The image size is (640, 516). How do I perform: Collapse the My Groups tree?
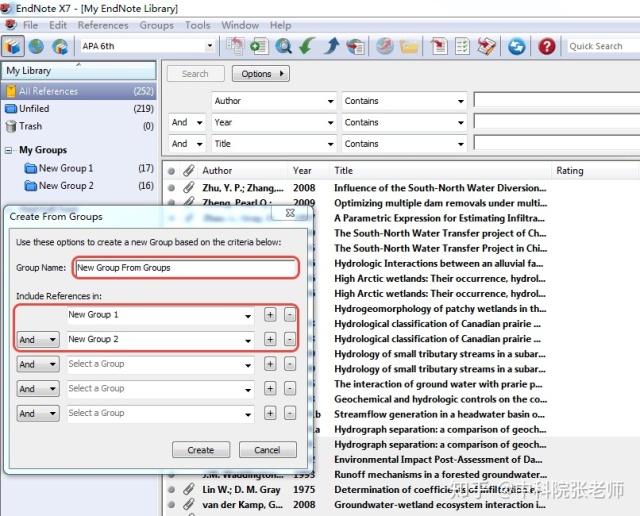(8, 150)
